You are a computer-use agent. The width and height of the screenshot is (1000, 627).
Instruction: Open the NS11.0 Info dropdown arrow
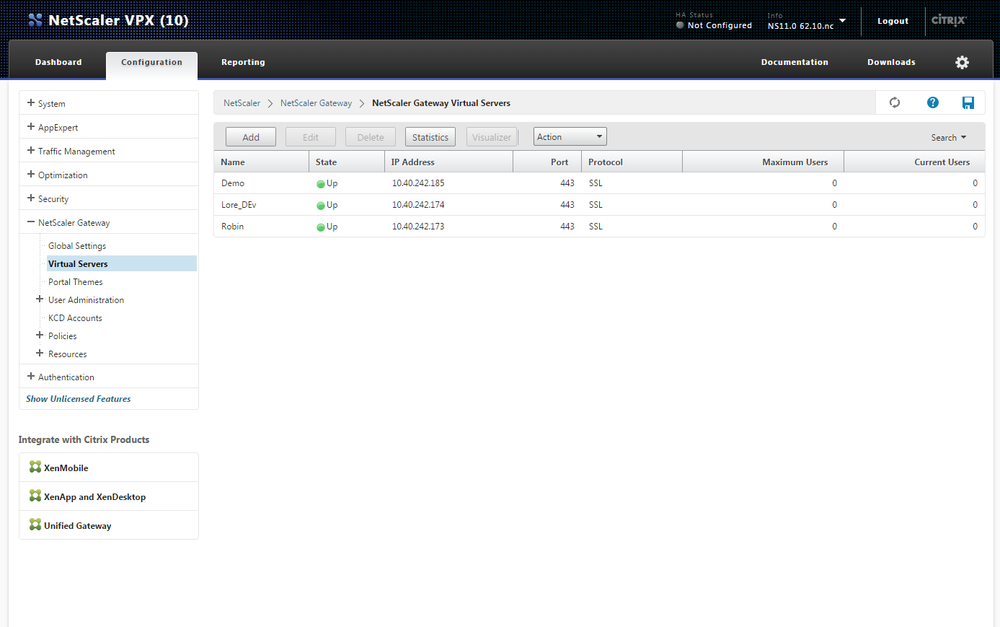(x=842, y=20)
